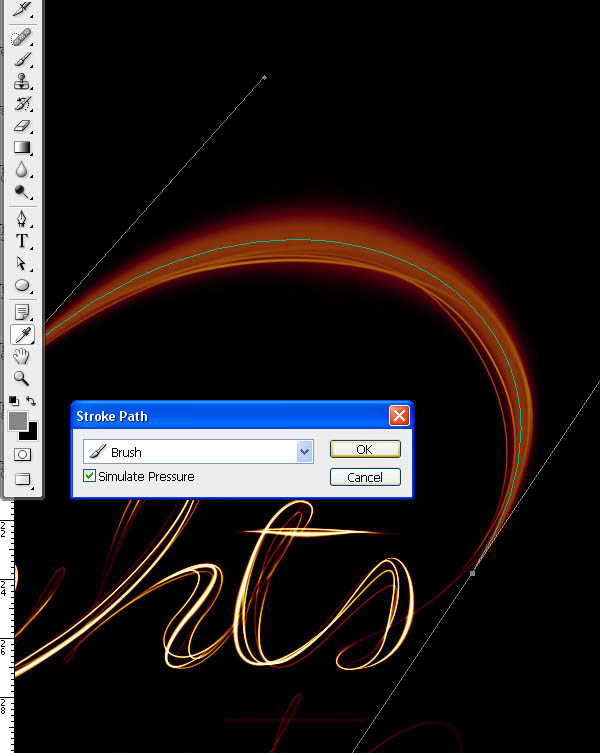Choose the History Brush tool

point(21,104)
